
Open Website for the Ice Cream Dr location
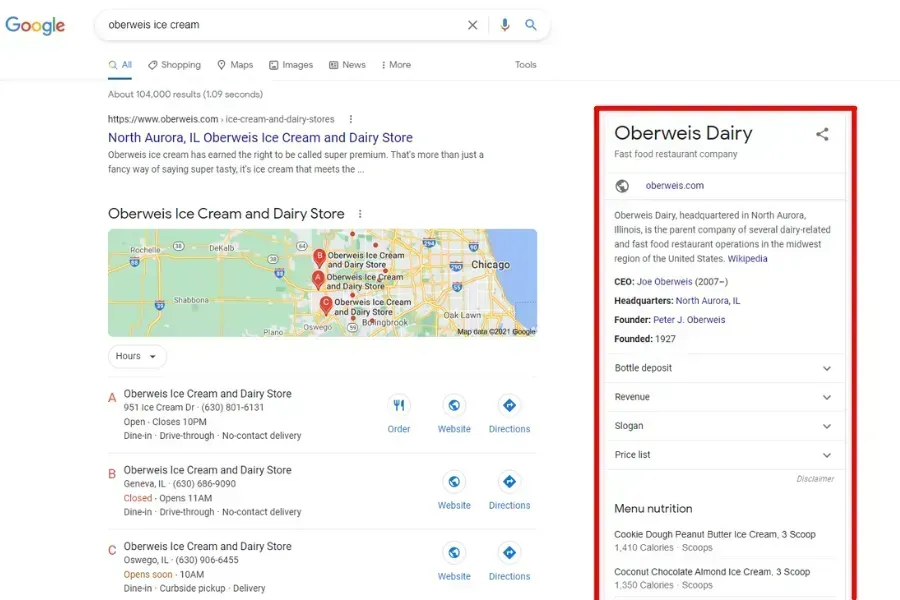click(x=454, y=405)
